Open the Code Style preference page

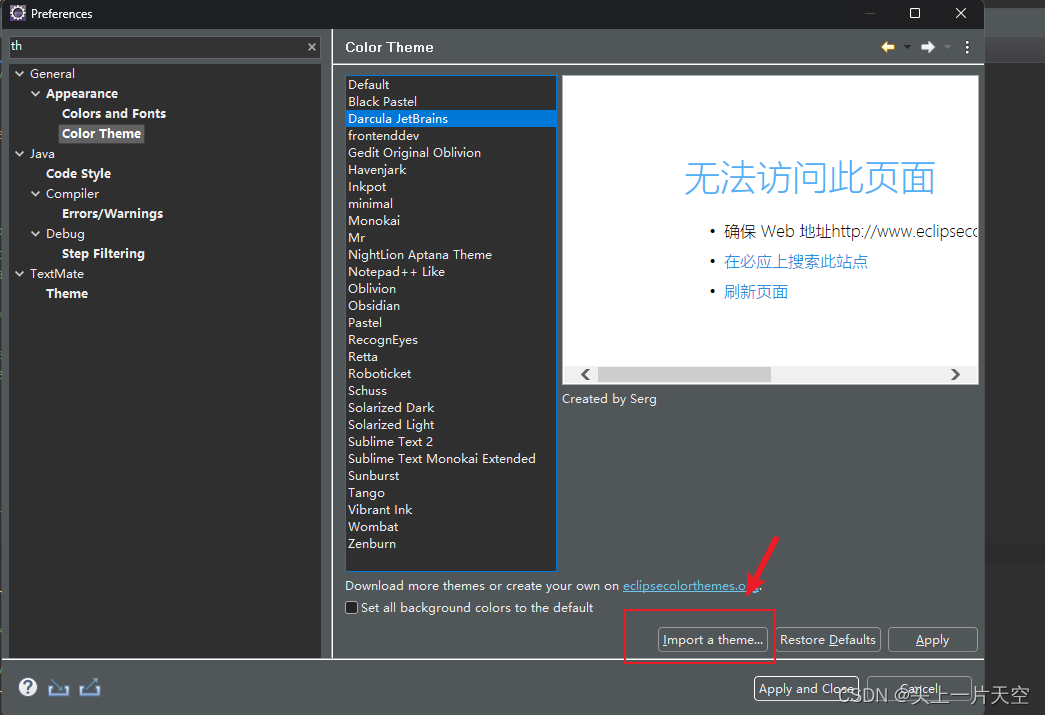(79, 174)
